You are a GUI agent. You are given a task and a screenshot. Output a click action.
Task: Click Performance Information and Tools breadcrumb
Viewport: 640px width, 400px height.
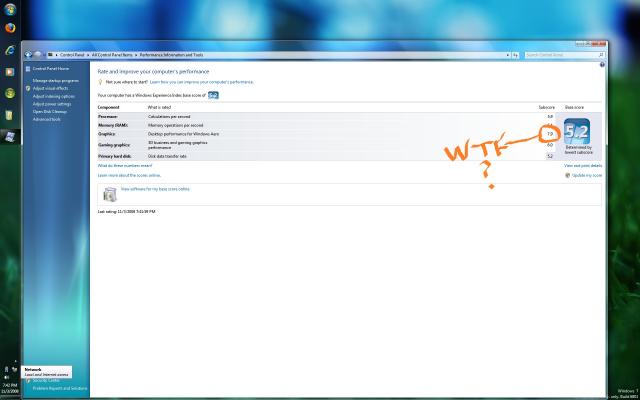171,55
